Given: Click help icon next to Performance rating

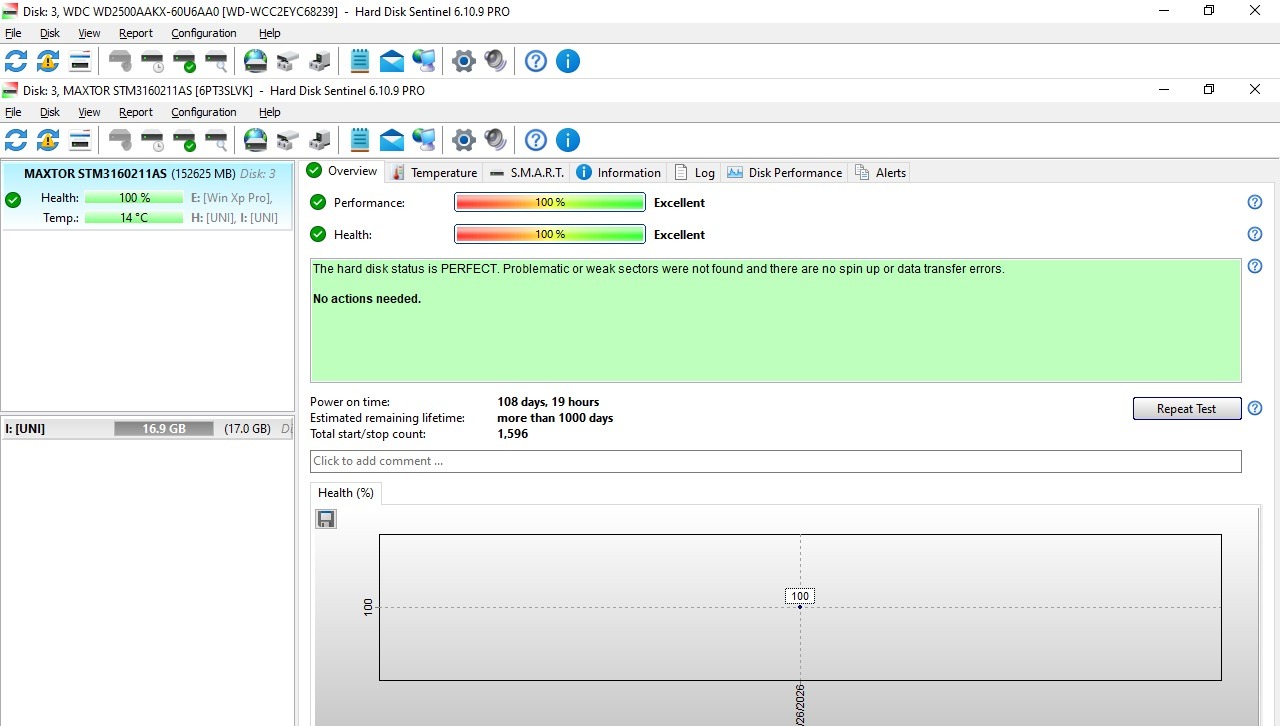Looking at the screenshot, I should pos(1255,203).
